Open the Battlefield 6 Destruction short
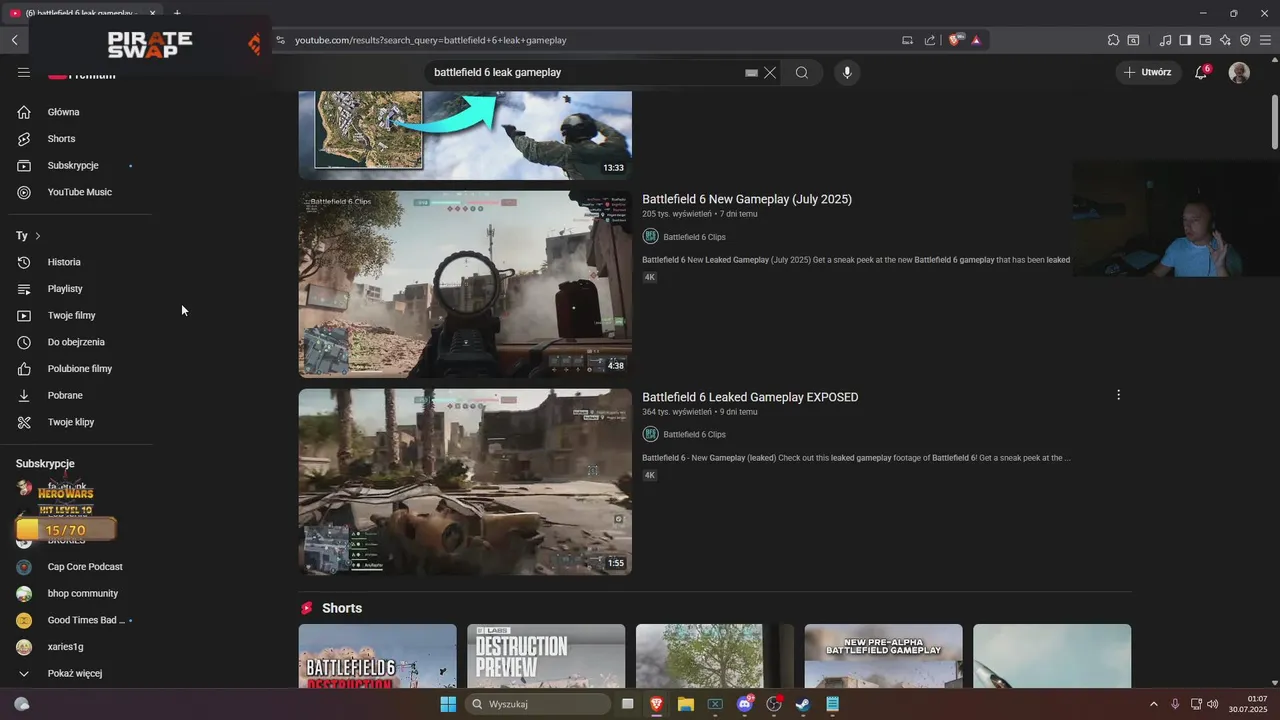The image size is (1280, 720). [x=377, y=656]
